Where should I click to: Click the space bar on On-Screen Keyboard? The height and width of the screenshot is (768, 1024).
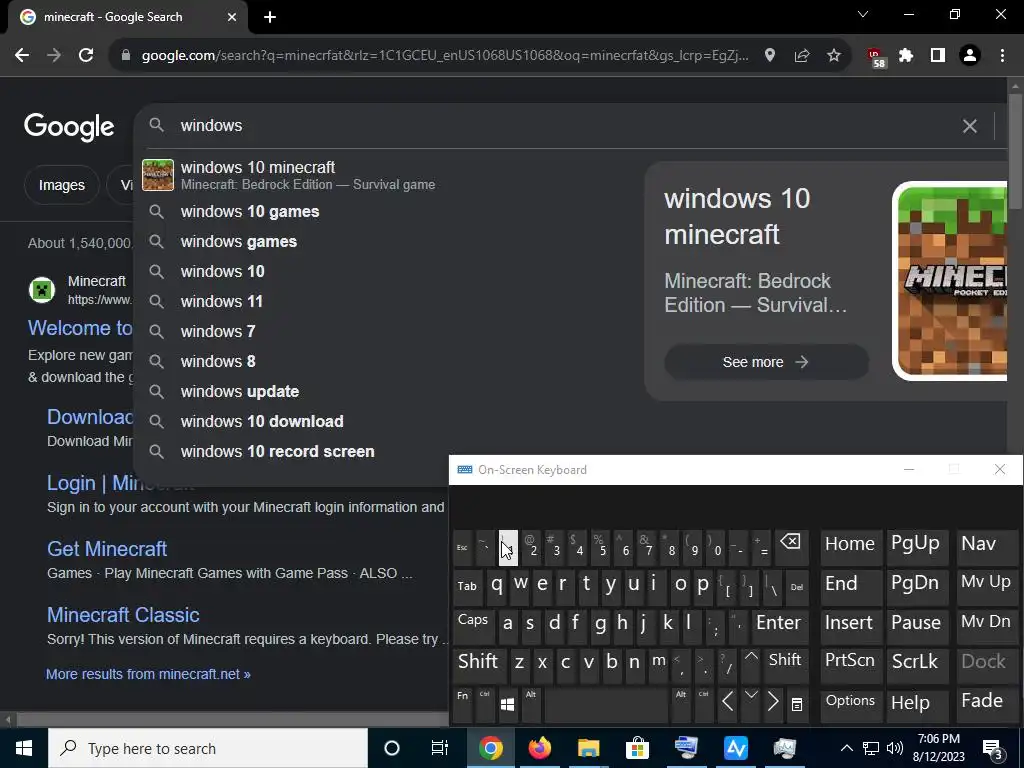(x=607, y=705)
